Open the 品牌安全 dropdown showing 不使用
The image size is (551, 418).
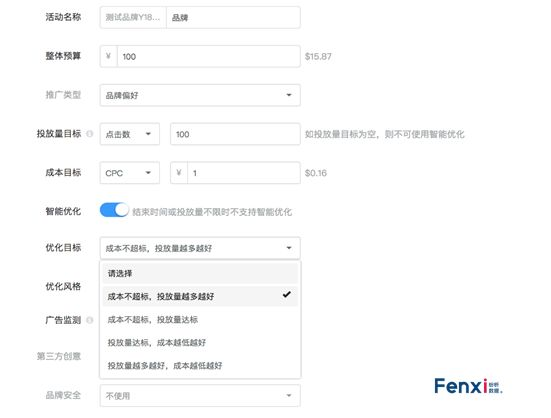(200, 396)
